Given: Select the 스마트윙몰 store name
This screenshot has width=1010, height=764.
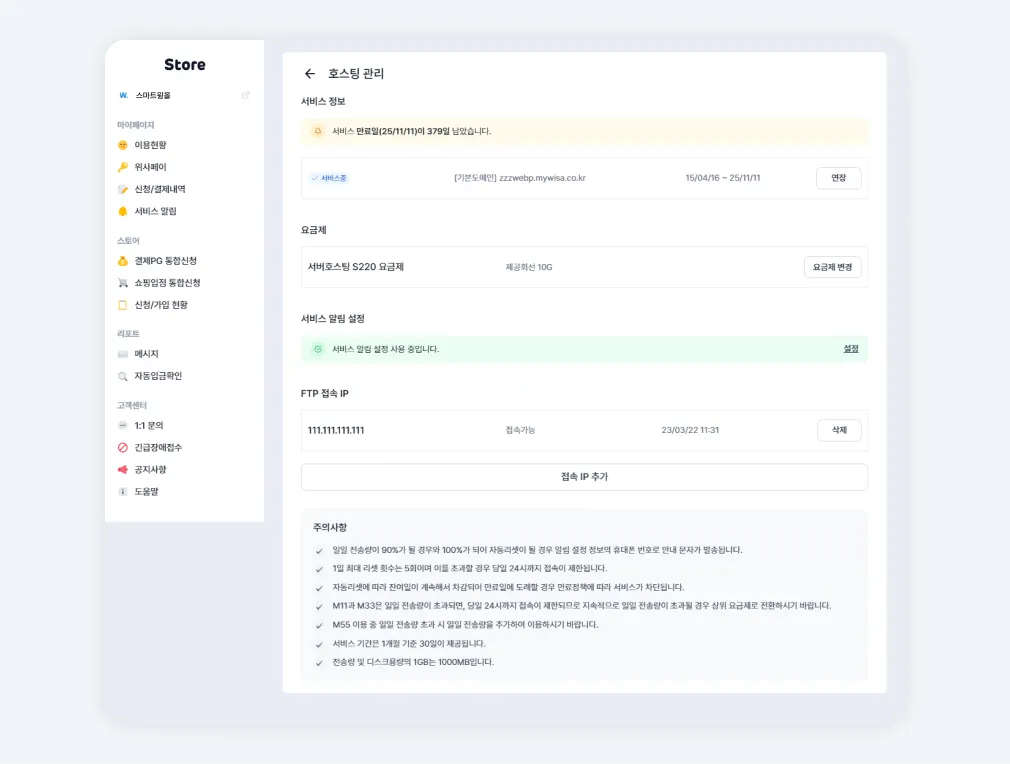Looking at the screenshot, I should click(x=153, y=95).
